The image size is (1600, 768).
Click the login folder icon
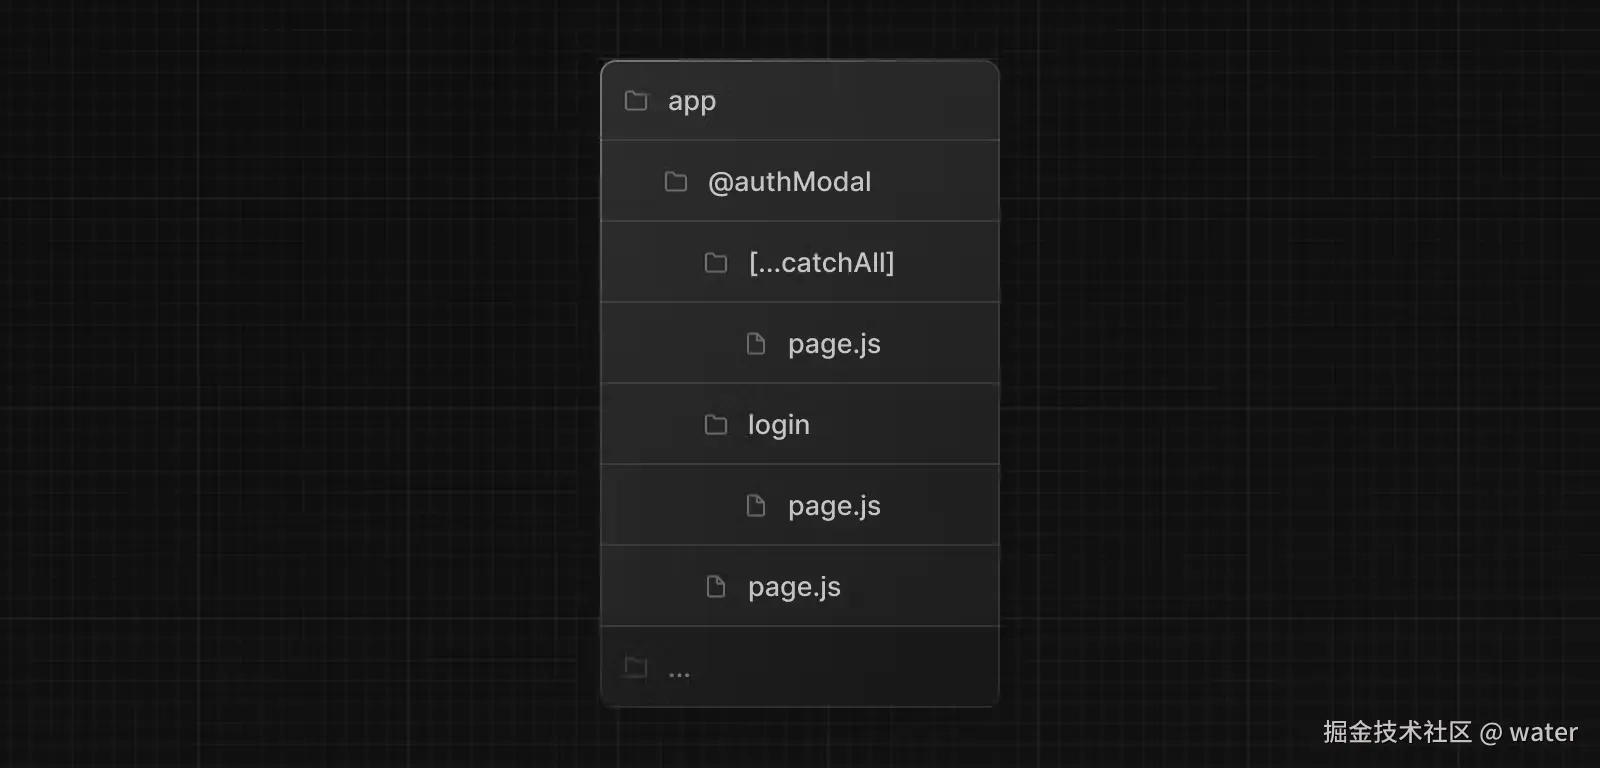(716, 425)
